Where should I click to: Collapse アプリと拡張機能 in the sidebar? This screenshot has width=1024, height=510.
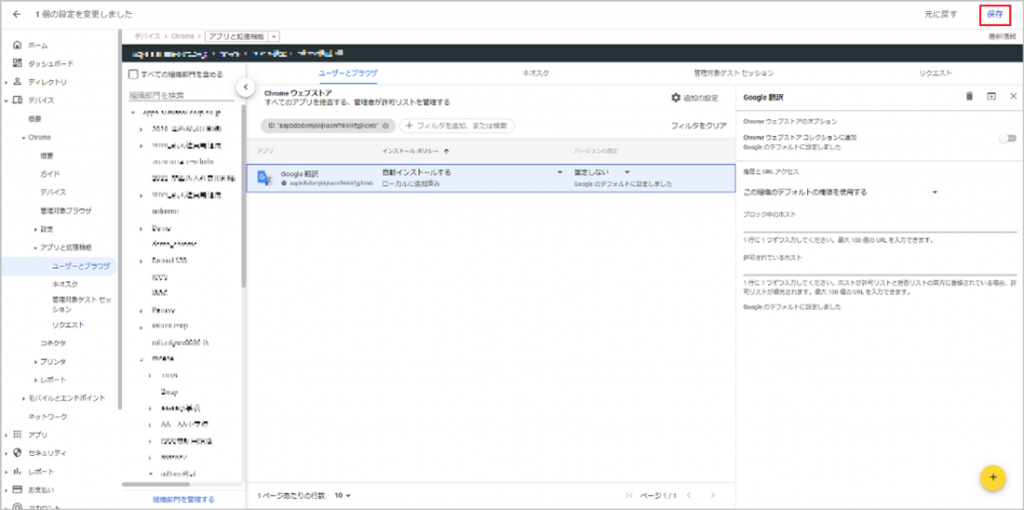click(36, 247)
